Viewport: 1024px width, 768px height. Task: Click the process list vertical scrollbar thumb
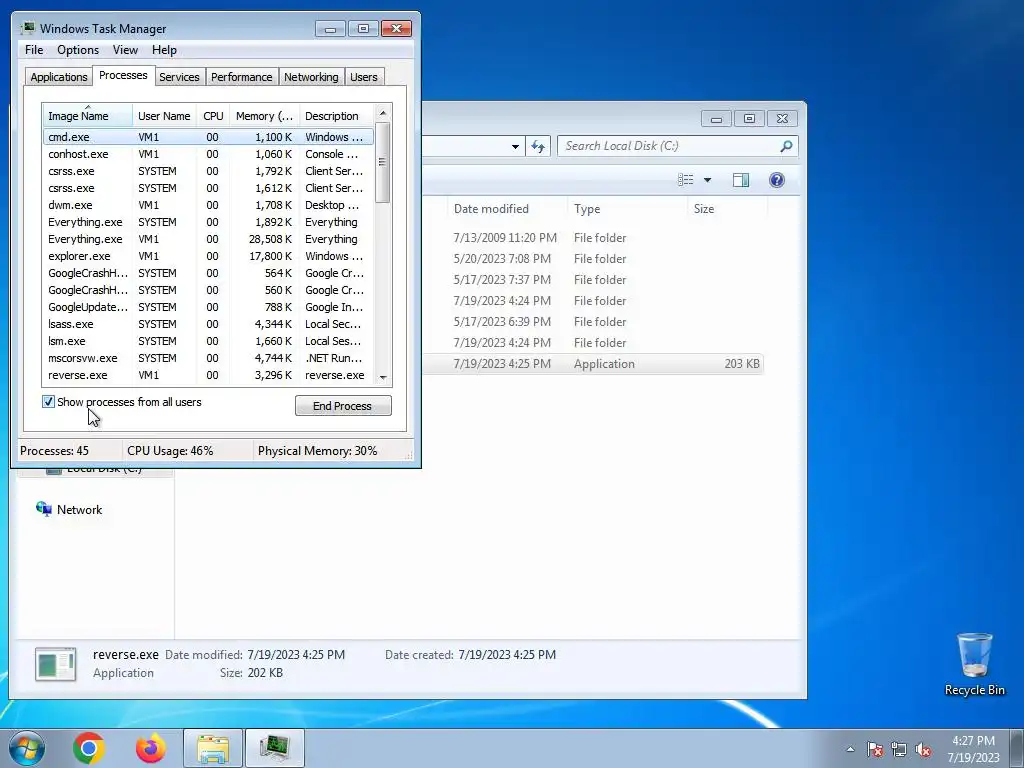pos(383,162)
